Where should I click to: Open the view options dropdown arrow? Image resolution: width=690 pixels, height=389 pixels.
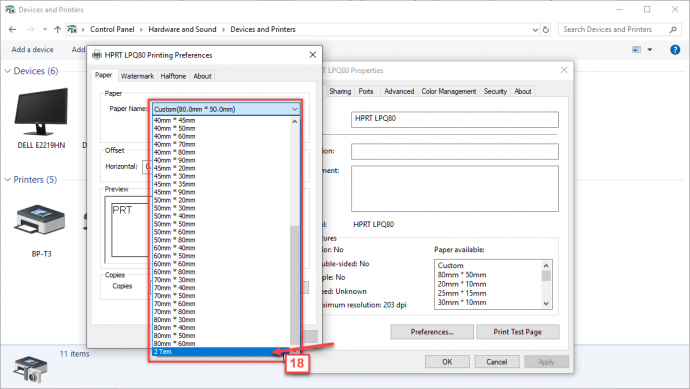650,50
